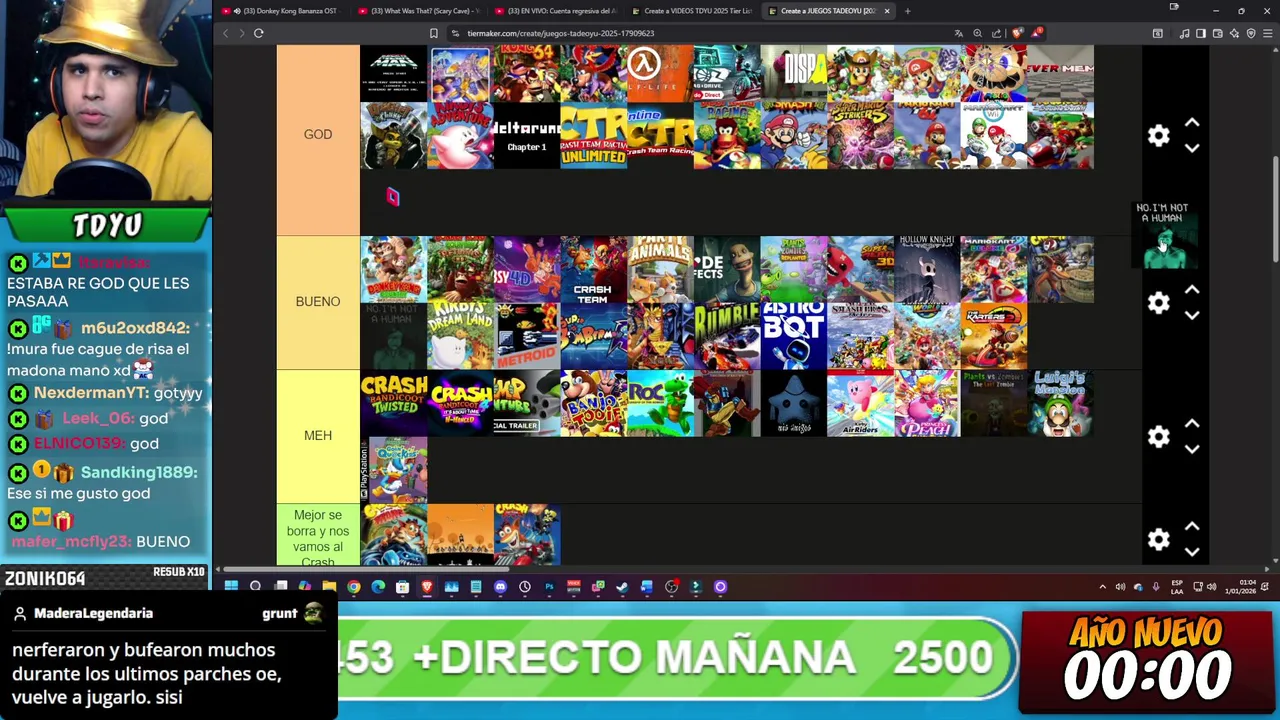Open Steam from the taskbar

coord(622,587)
